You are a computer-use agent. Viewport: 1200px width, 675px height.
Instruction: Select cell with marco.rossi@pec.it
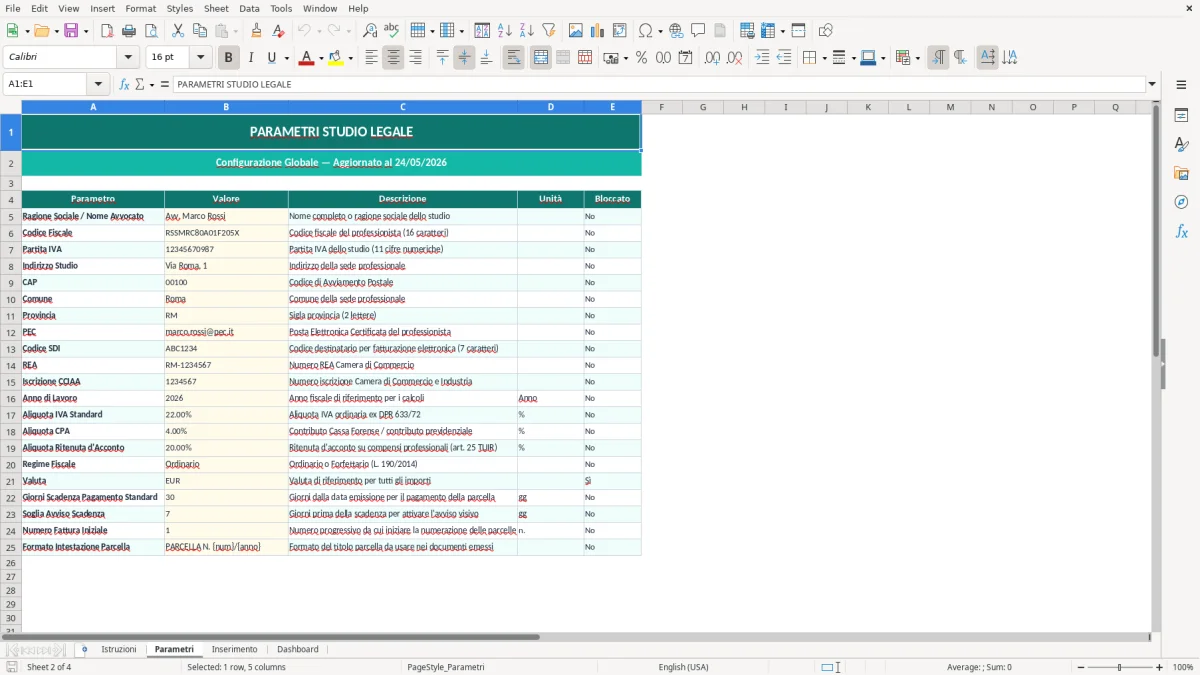pyautogui.click(x=226, y=332)
